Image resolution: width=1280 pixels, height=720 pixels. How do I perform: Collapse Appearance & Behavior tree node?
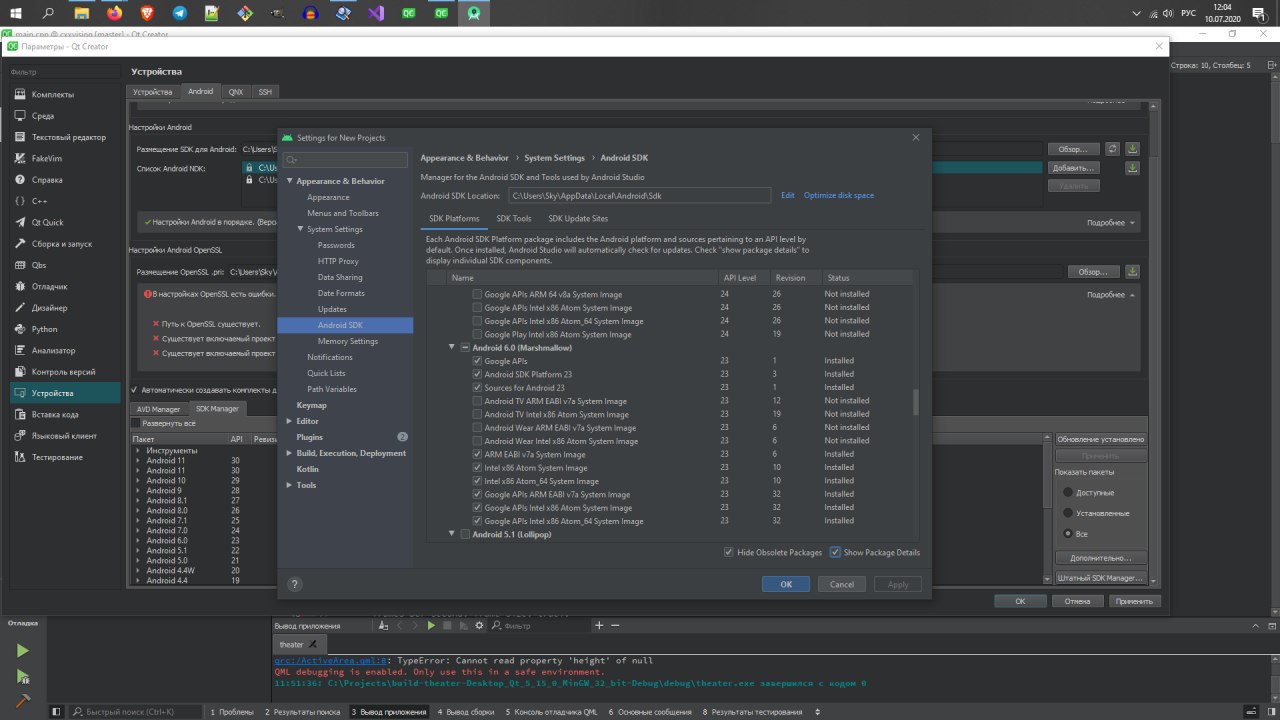[290, 181]
